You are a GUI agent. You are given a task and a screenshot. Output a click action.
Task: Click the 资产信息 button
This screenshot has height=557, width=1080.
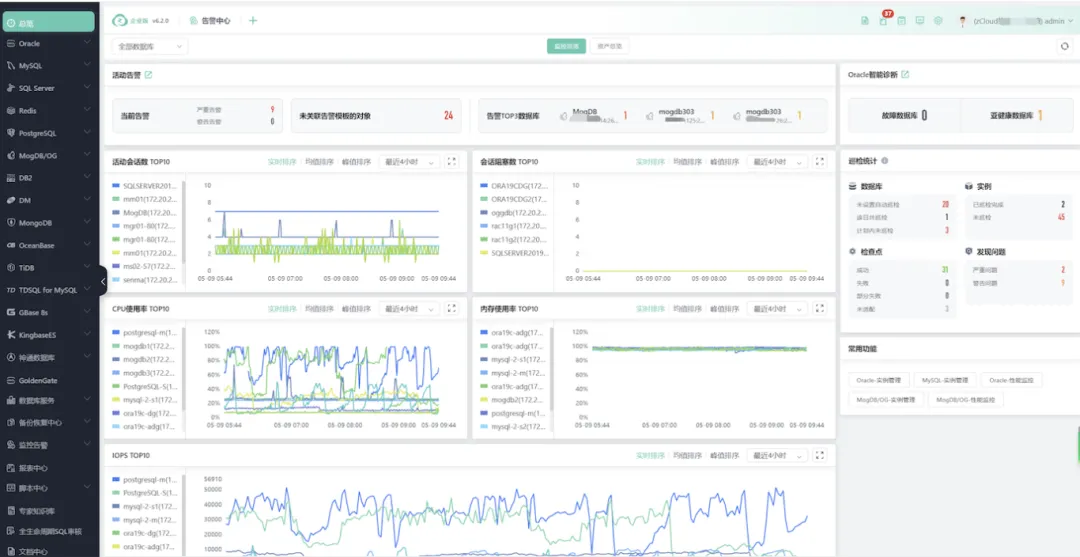coord(609,46)
